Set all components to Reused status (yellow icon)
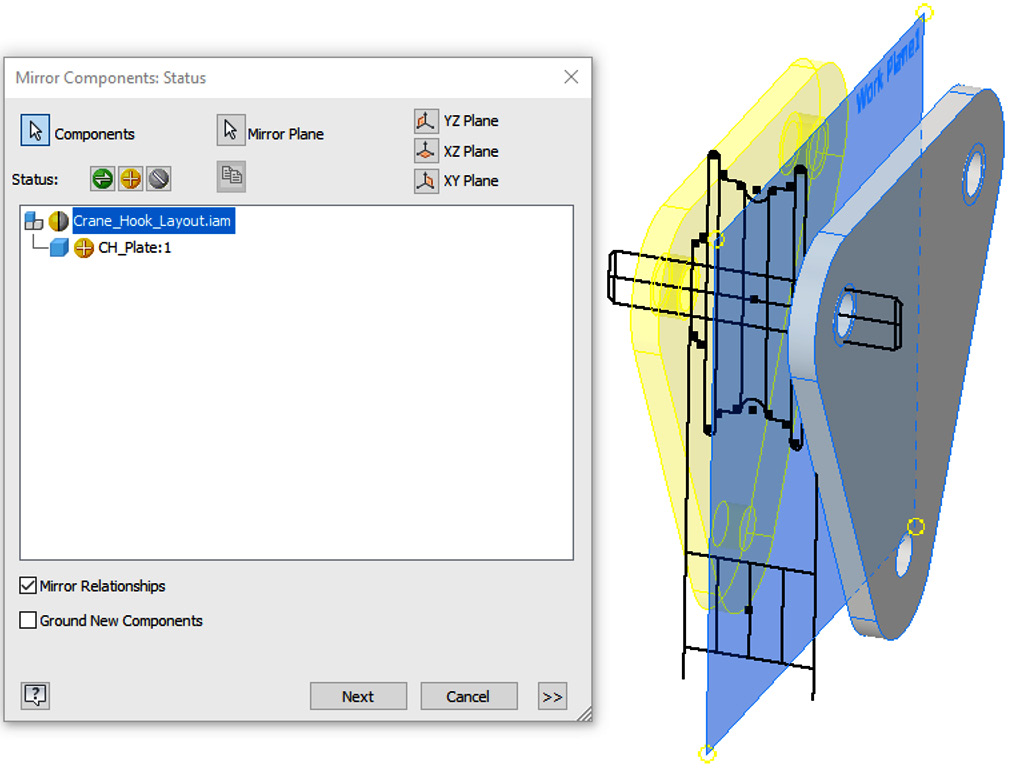This screenshot has height=768, width=1012. pos(130,179)
